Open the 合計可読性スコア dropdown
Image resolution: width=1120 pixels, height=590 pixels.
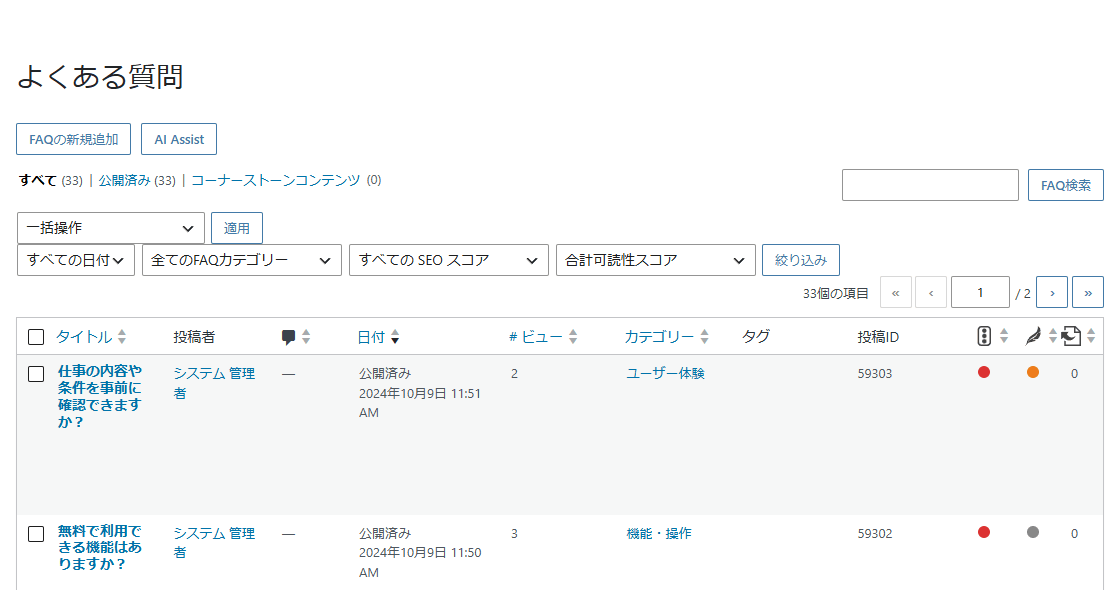[656, 260]
